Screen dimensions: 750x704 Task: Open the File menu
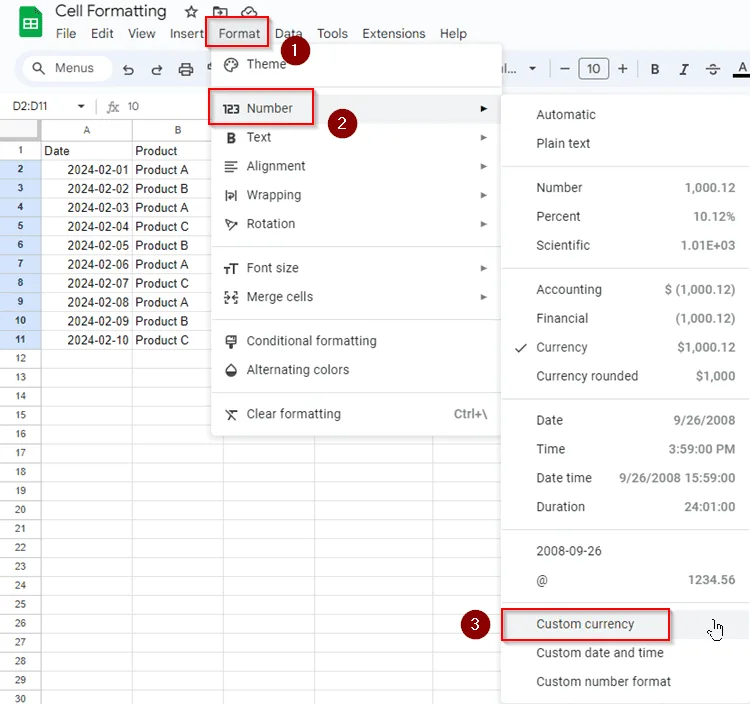tap(66, 33)
